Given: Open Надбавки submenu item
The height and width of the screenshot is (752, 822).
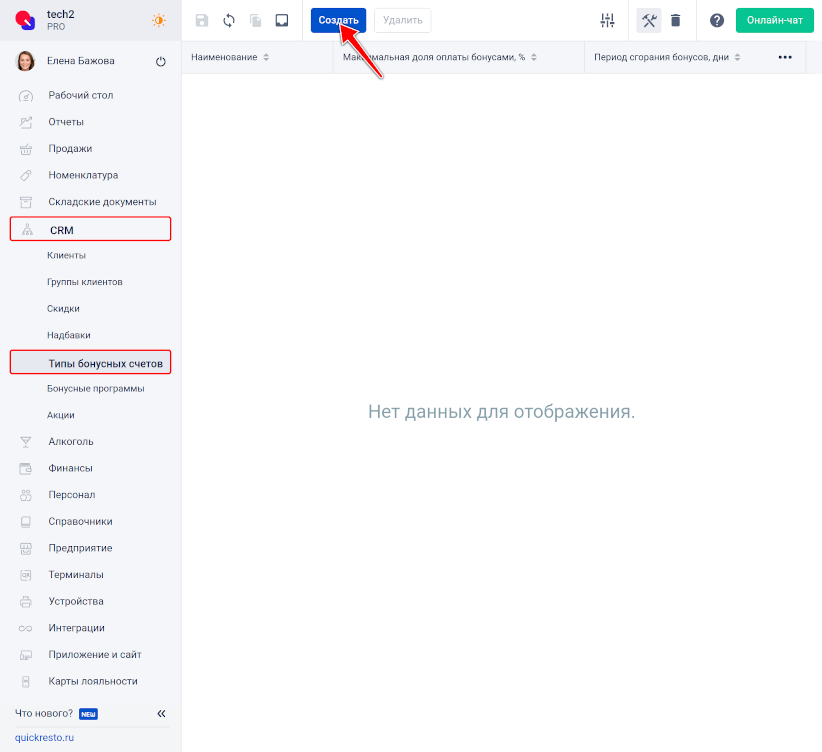Looking at the screenshot, I should pyautogui.click(x=69, y=335).
